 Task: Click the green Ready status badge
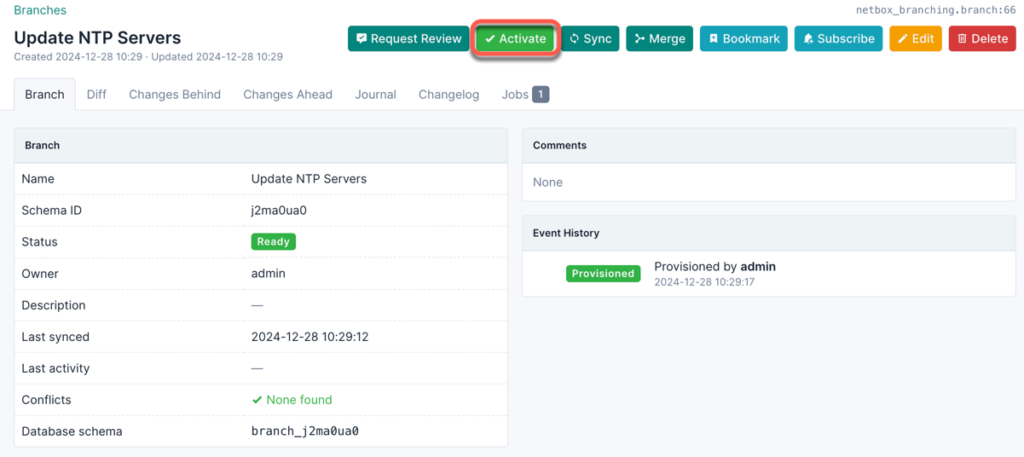[x=274, y=242]
